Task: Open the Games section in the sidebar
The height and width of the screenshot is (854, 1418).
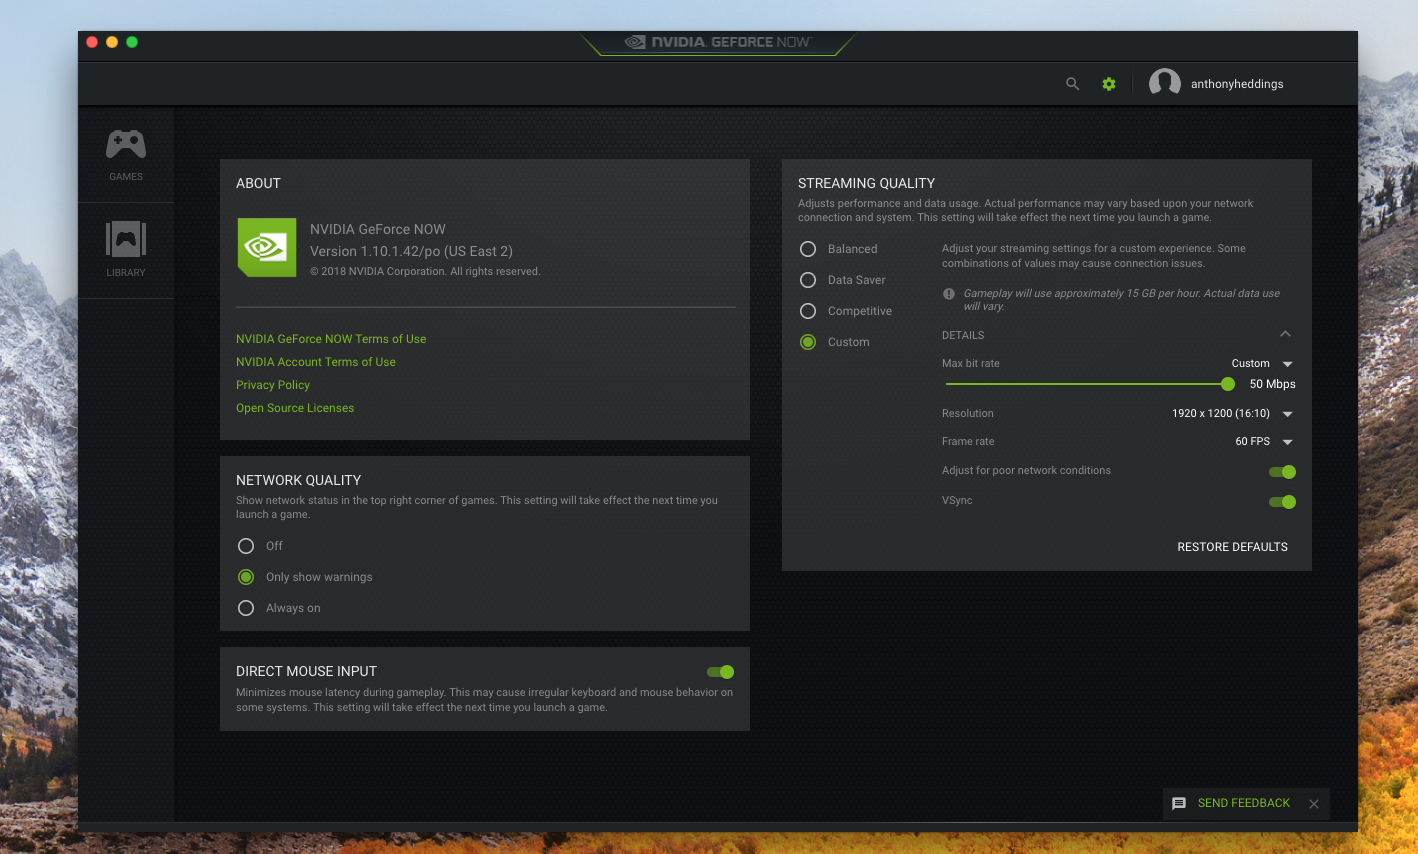Action: [x=125, y=152]
